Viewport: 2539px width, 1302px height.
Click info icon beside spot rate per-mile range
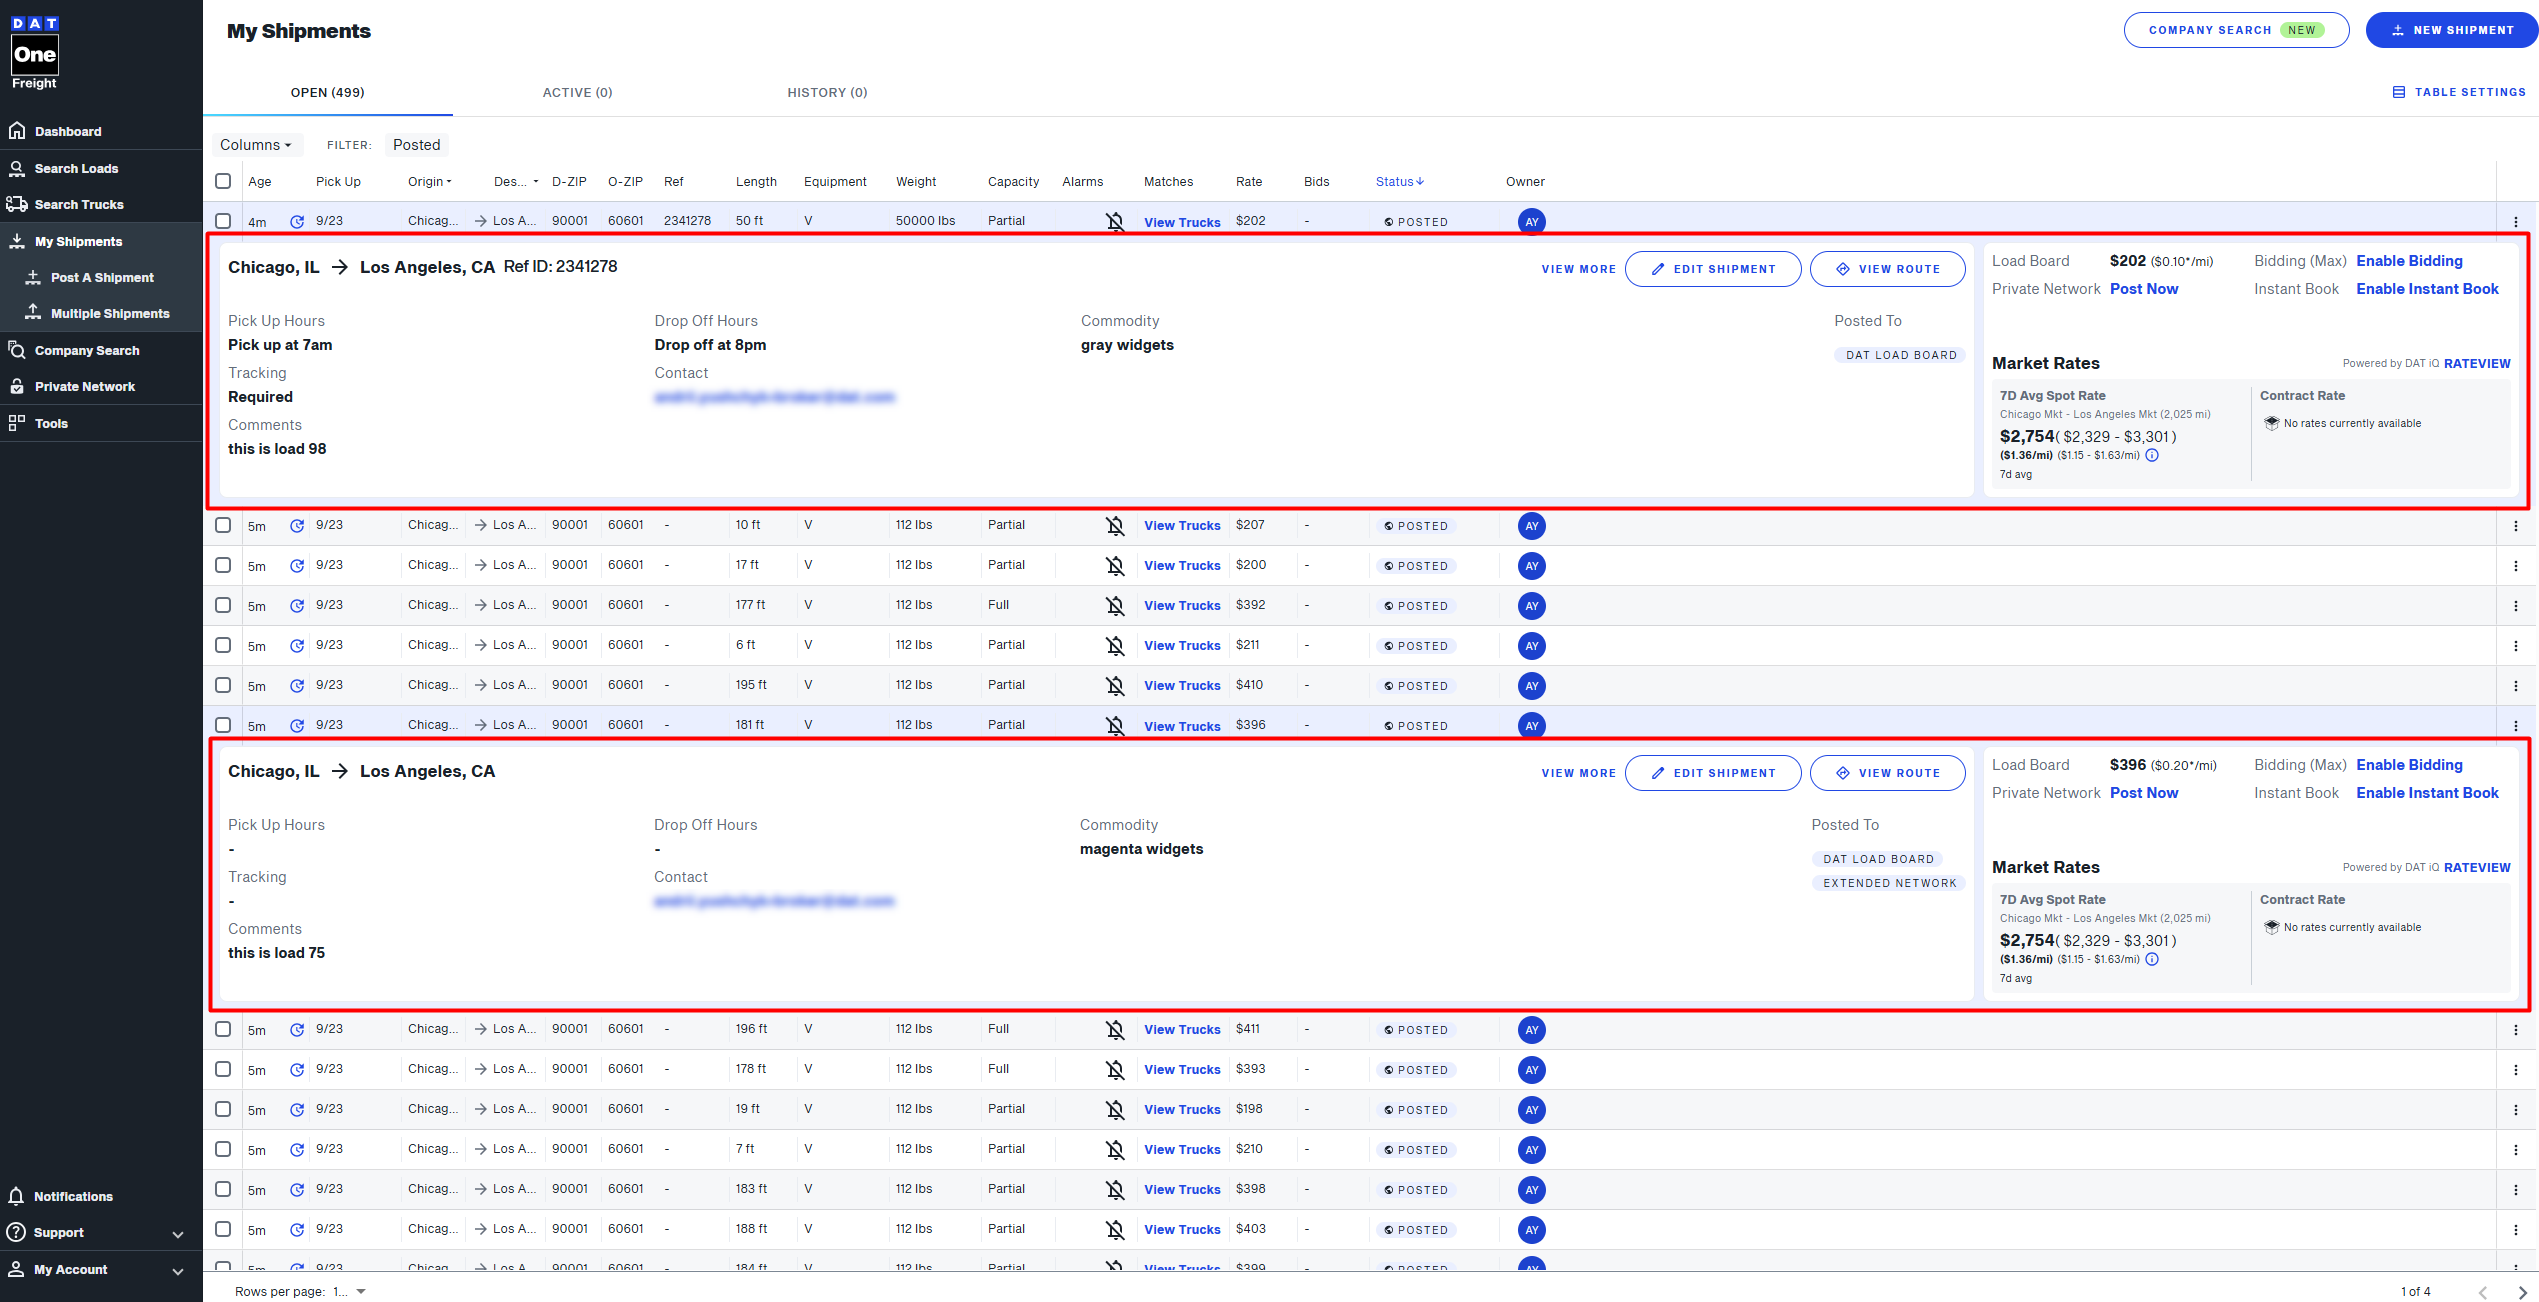[x=2152, y=455]
